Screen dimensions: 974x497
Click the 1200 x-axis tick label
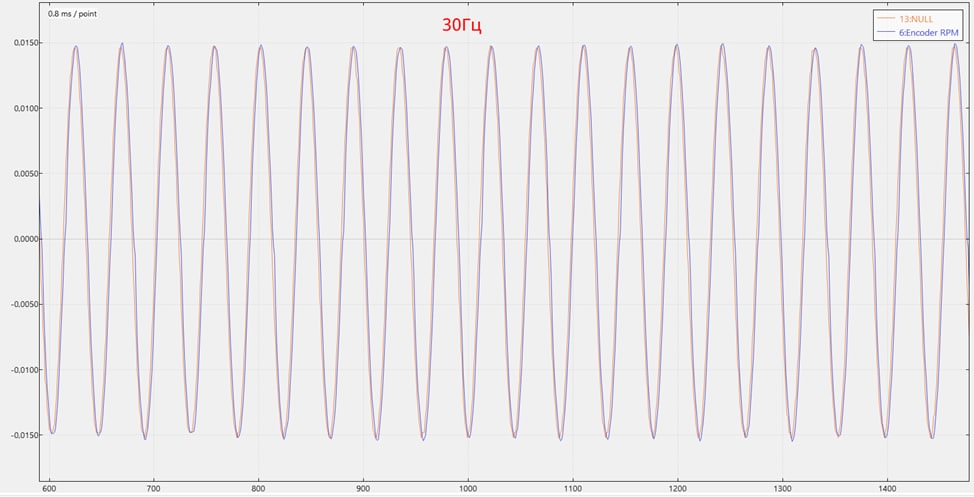[678, 489]
